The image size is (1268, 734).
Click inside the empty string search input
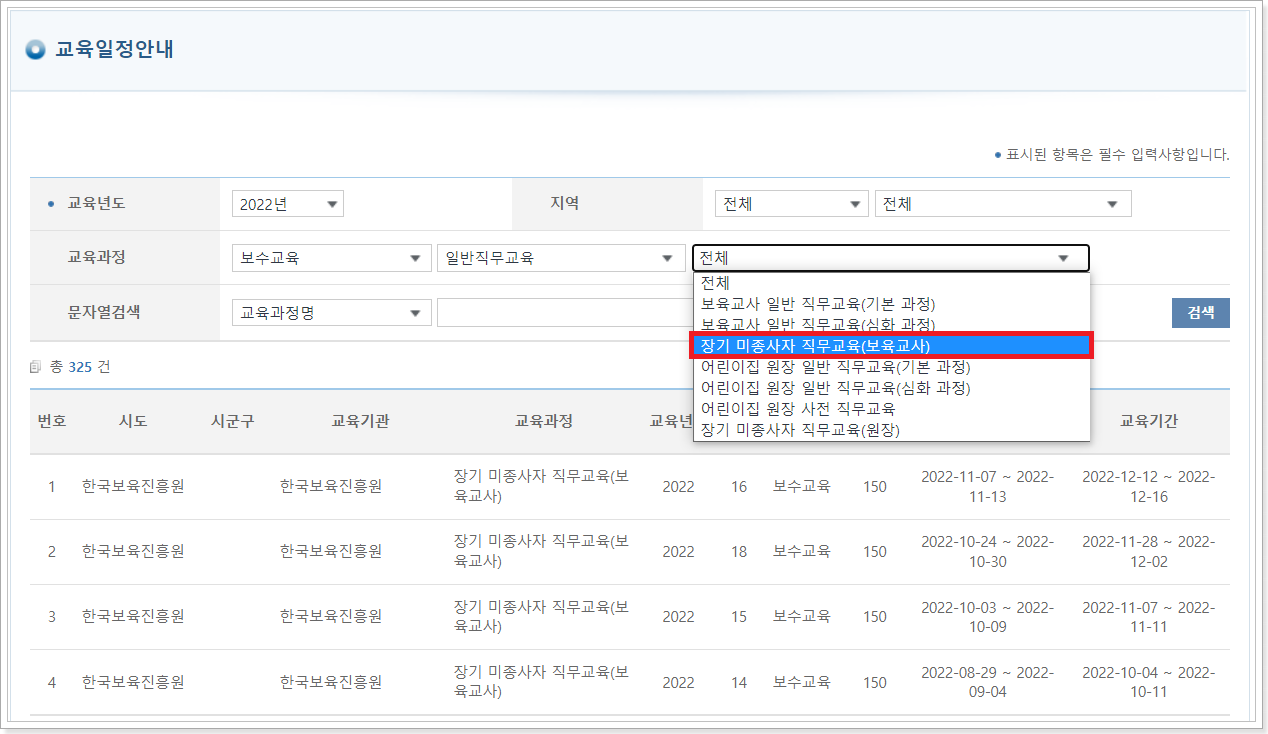[x=561, y=311]
